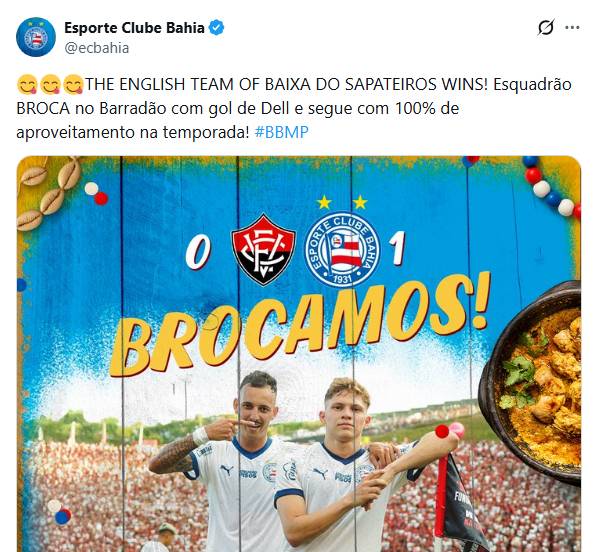
Task: Click the Esporte Clube Bahia display name
Action: pos(134,28)
